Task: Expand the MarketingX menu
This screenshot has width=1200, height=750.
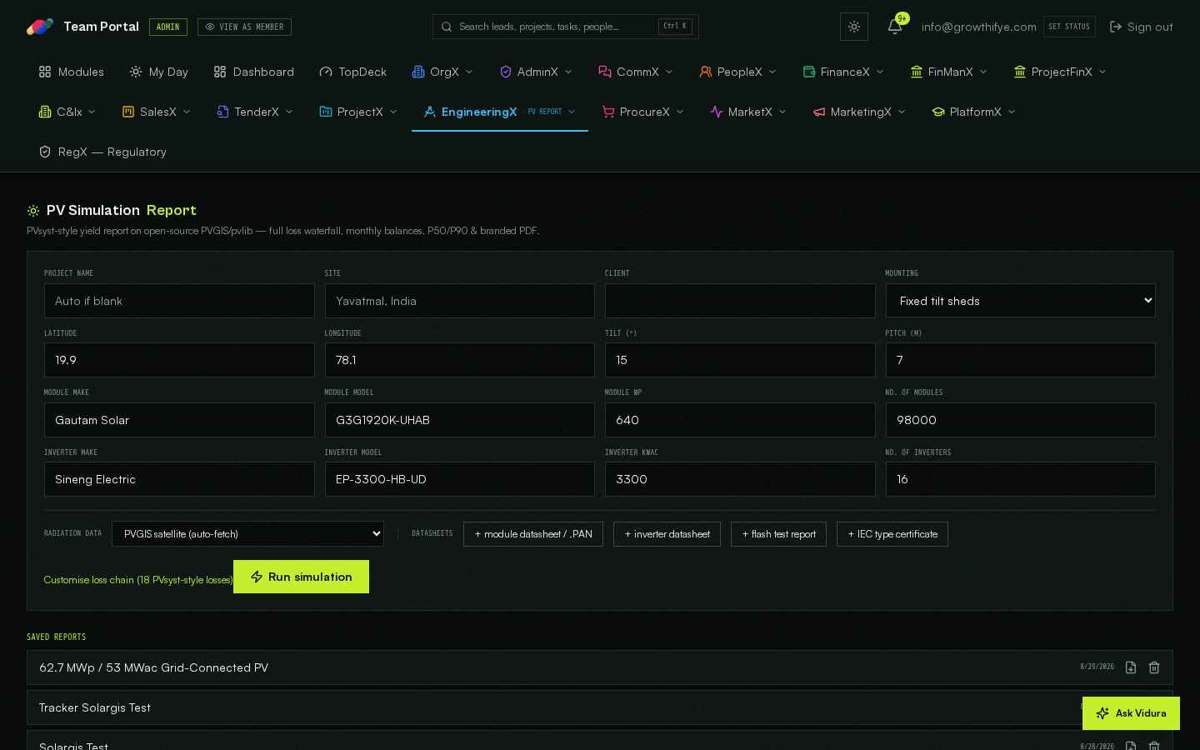Action: coord(859,112)
